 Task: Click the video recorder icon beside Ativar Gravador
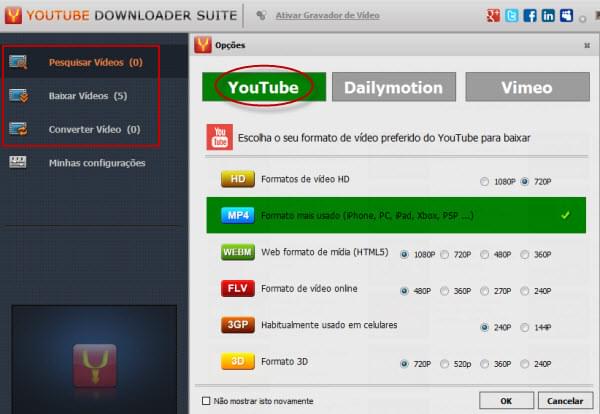(261, 15)
